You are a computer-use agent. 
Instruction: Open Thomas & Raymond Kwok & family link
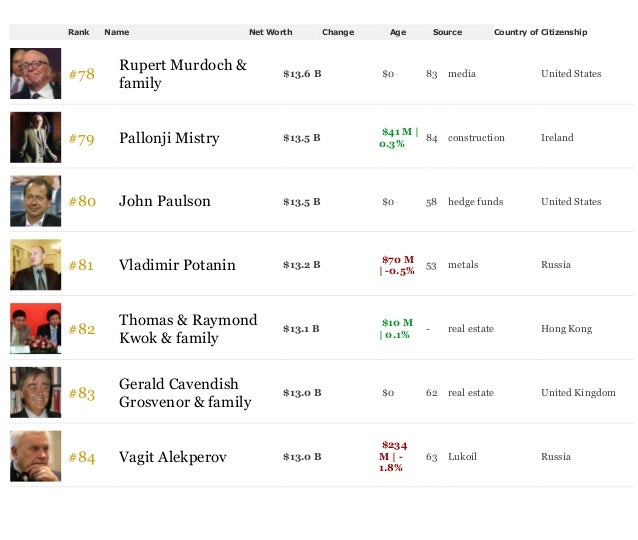tap(188, 329)
